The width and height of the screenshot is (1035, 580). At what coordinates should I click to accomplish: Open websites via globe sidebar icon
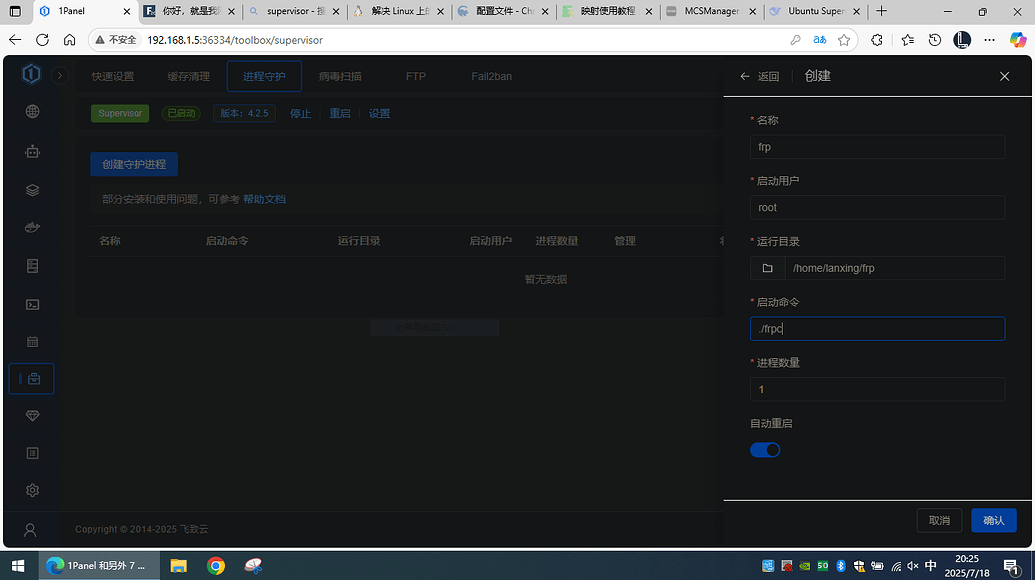(31, 111)
